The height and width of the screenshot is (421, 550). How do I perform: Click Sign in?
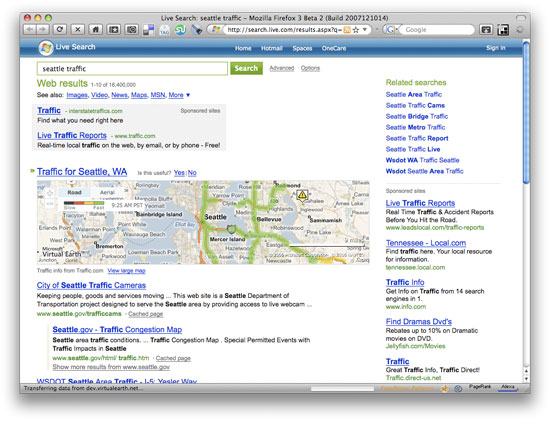(496, 48)
